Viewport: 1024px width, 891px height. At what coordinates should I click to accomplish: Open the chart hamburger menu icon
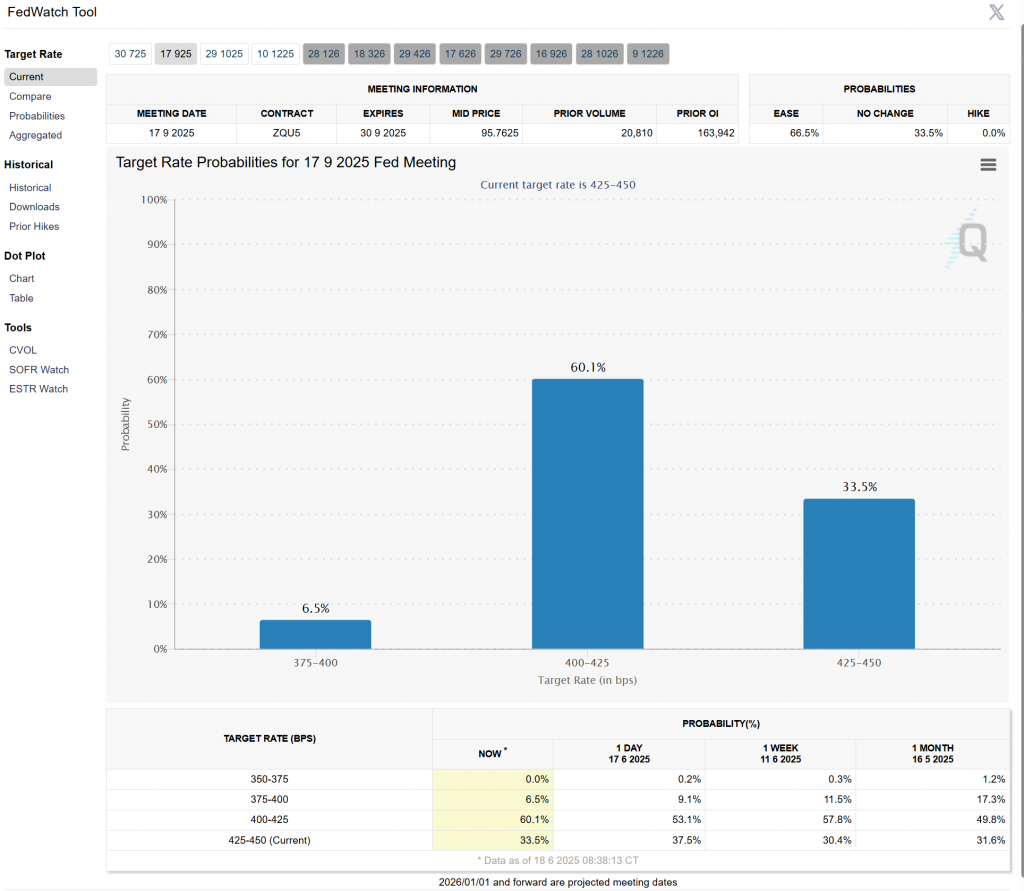pos(988,165)
